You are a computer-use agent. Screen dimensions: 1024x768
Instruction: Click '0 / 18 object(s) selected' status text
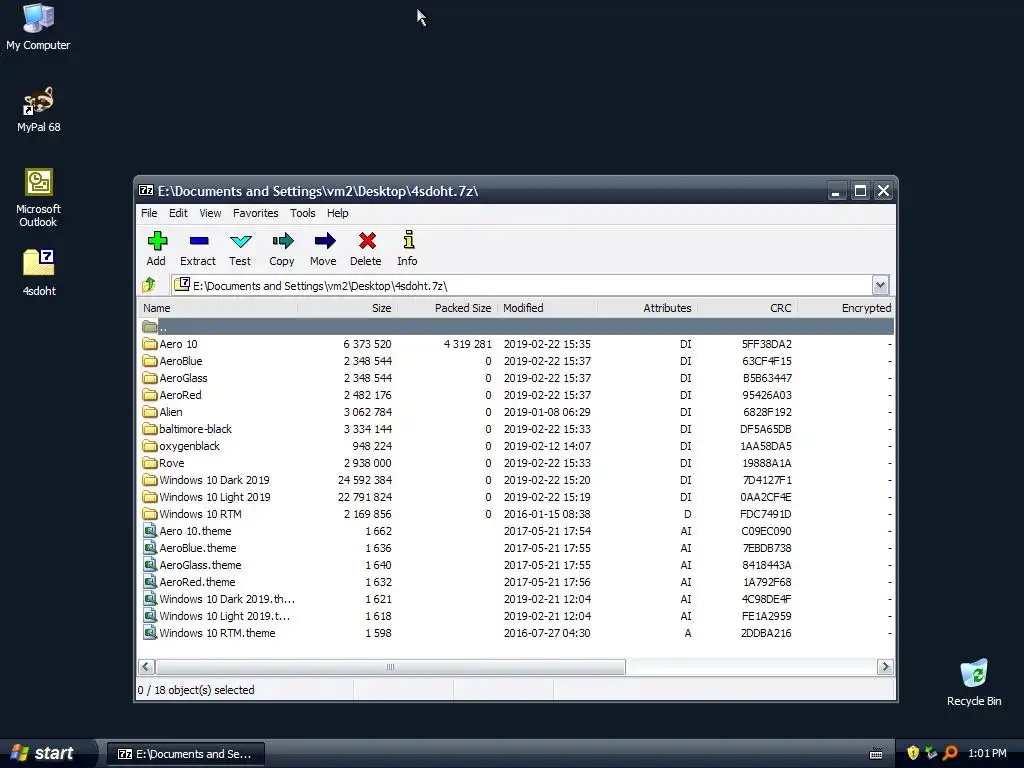(196, 690)
